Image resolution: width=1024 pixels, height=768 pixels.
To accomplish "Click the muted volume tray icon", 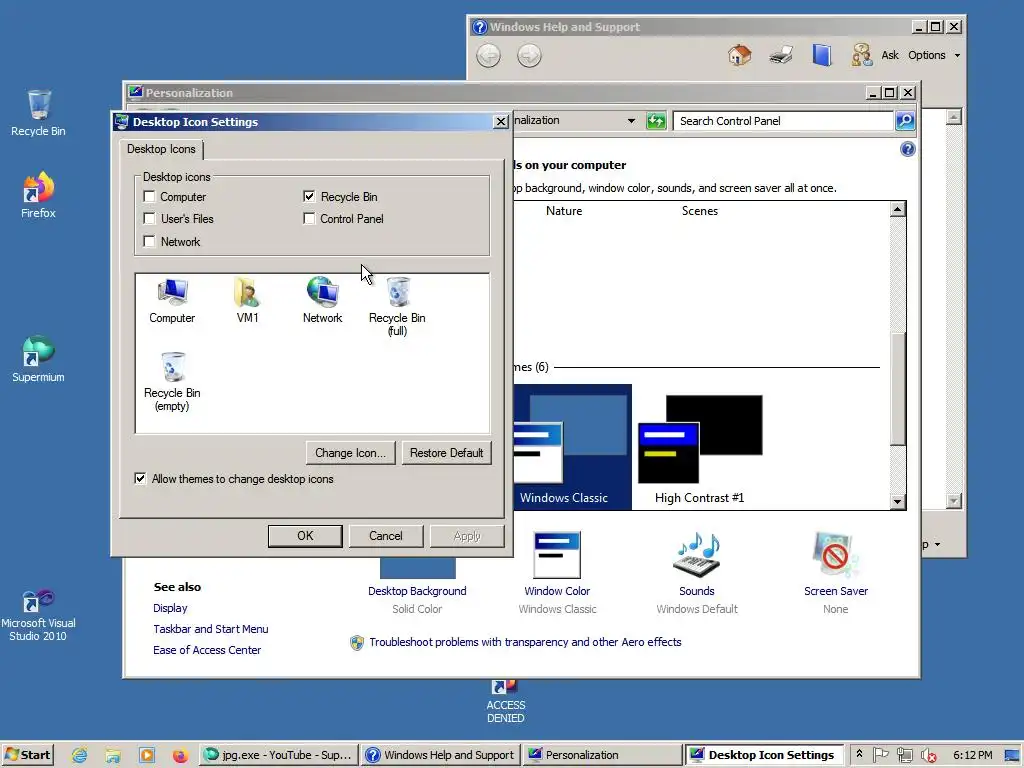I will click(x=928, y=755).
